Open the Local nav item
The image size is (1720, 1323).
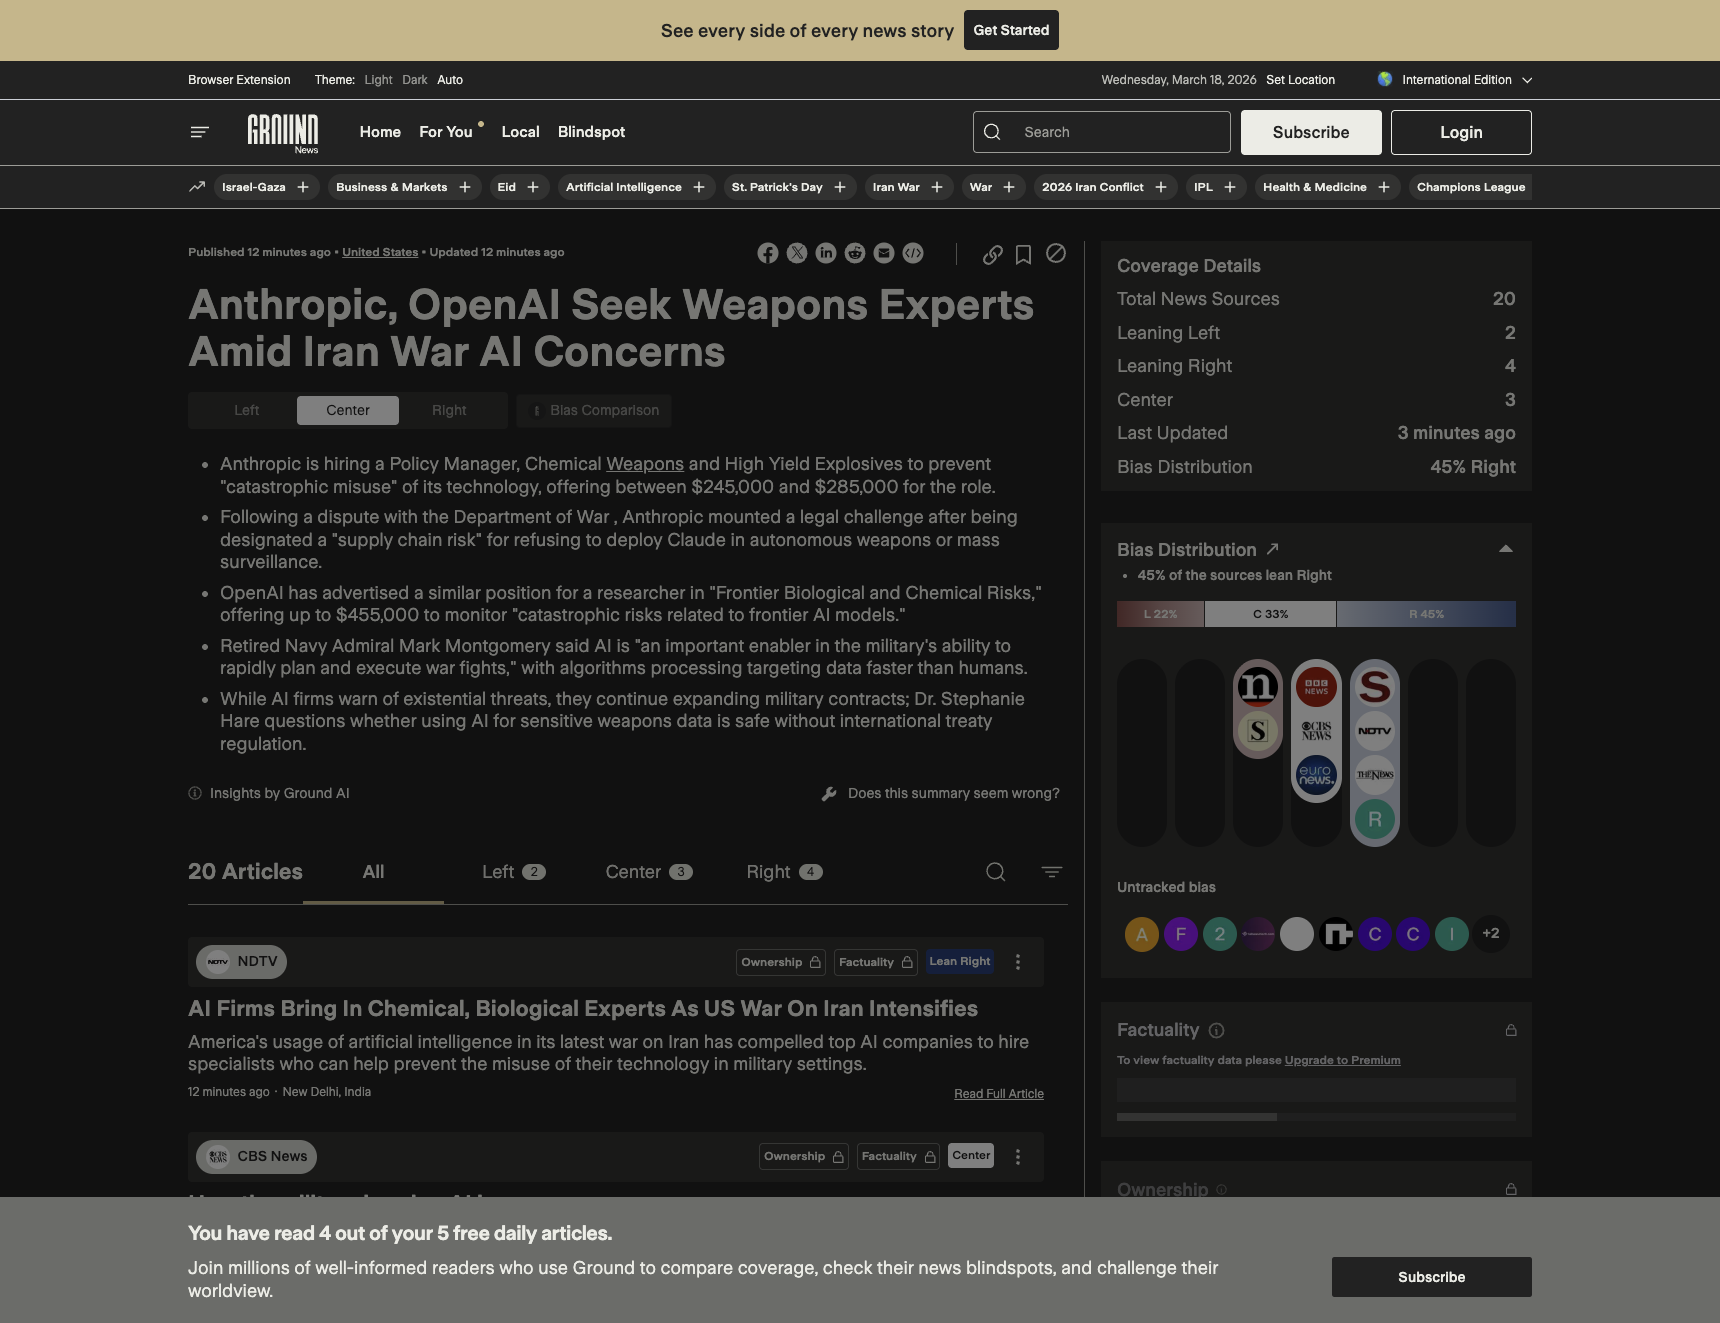point(520,132)
